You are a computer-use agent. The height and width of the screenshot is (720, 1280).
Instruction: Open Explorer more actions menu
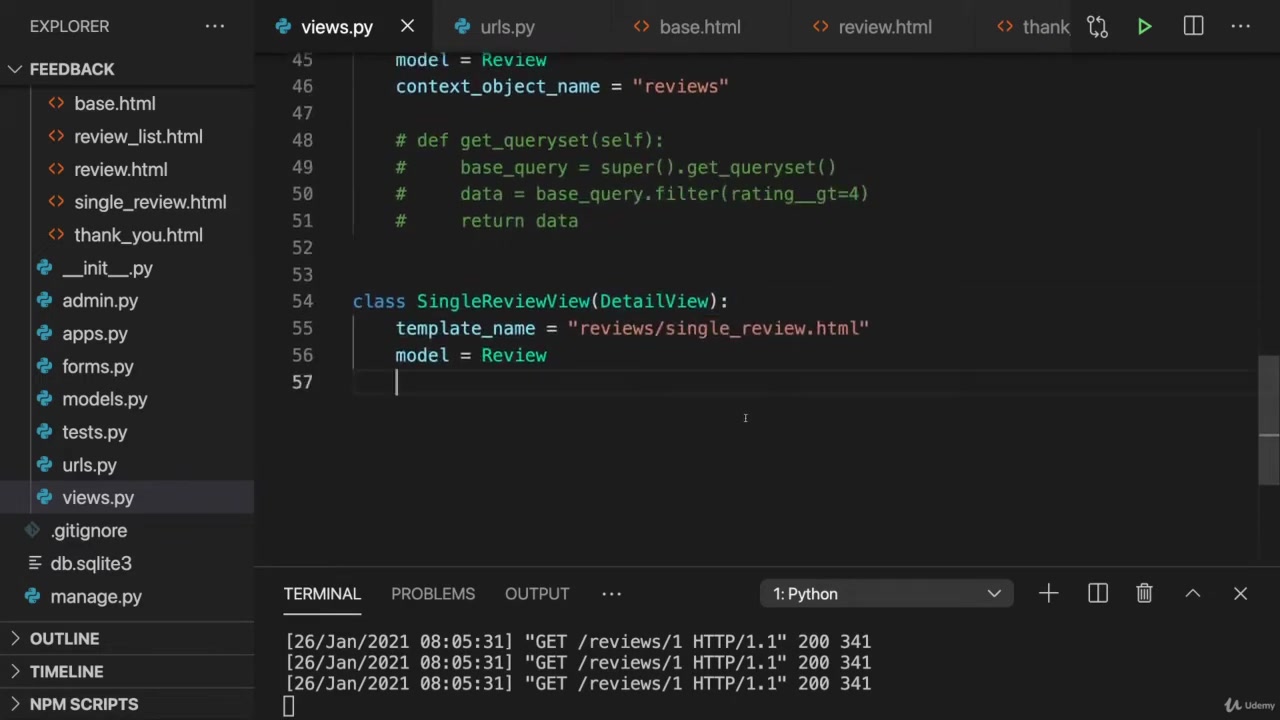[x=215, y=27]
